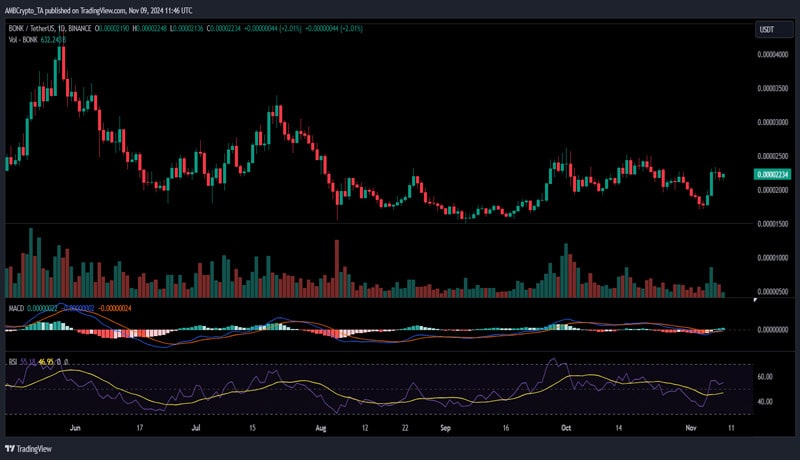Image resolution: width=800 pixels, height=460 pixels.
Task: Click the 0.00001500 price axis label
Action: tap(771, 224)
